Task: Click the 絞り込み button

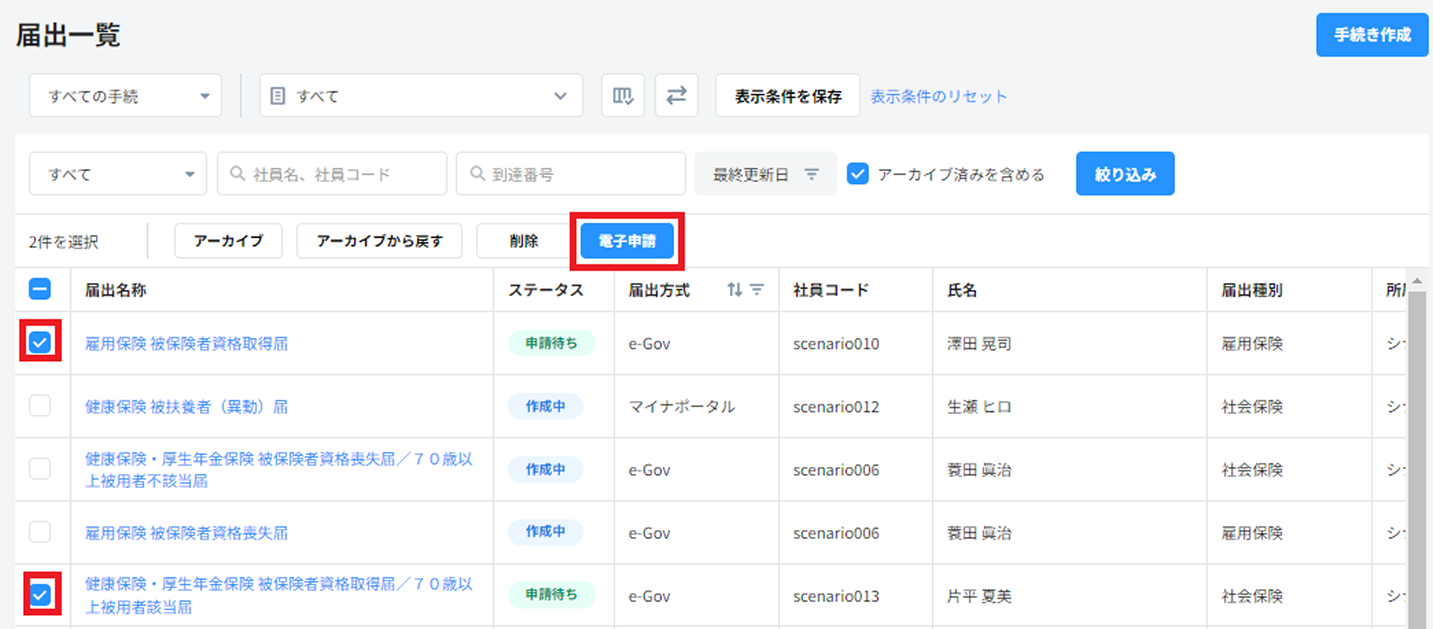Action: coord(1125,174)
